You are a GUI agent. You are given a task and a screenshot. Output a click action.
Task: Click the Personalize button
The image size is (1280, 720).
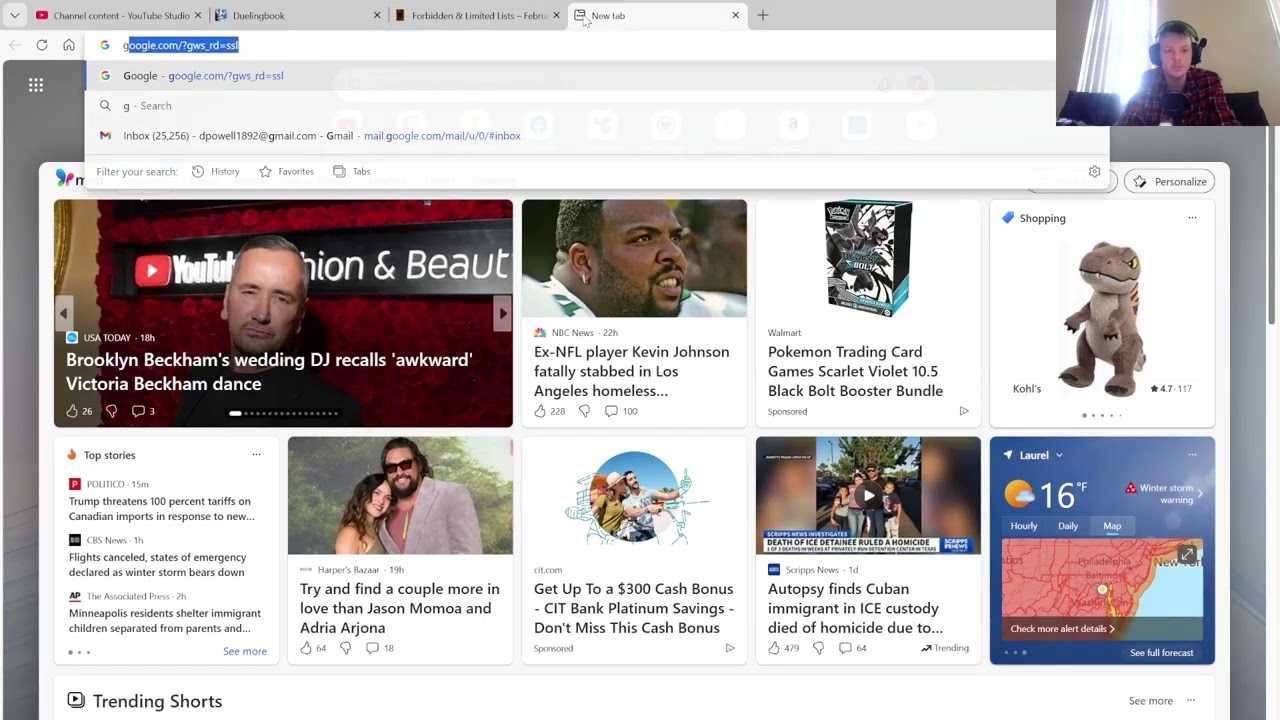pos(1170,182)
